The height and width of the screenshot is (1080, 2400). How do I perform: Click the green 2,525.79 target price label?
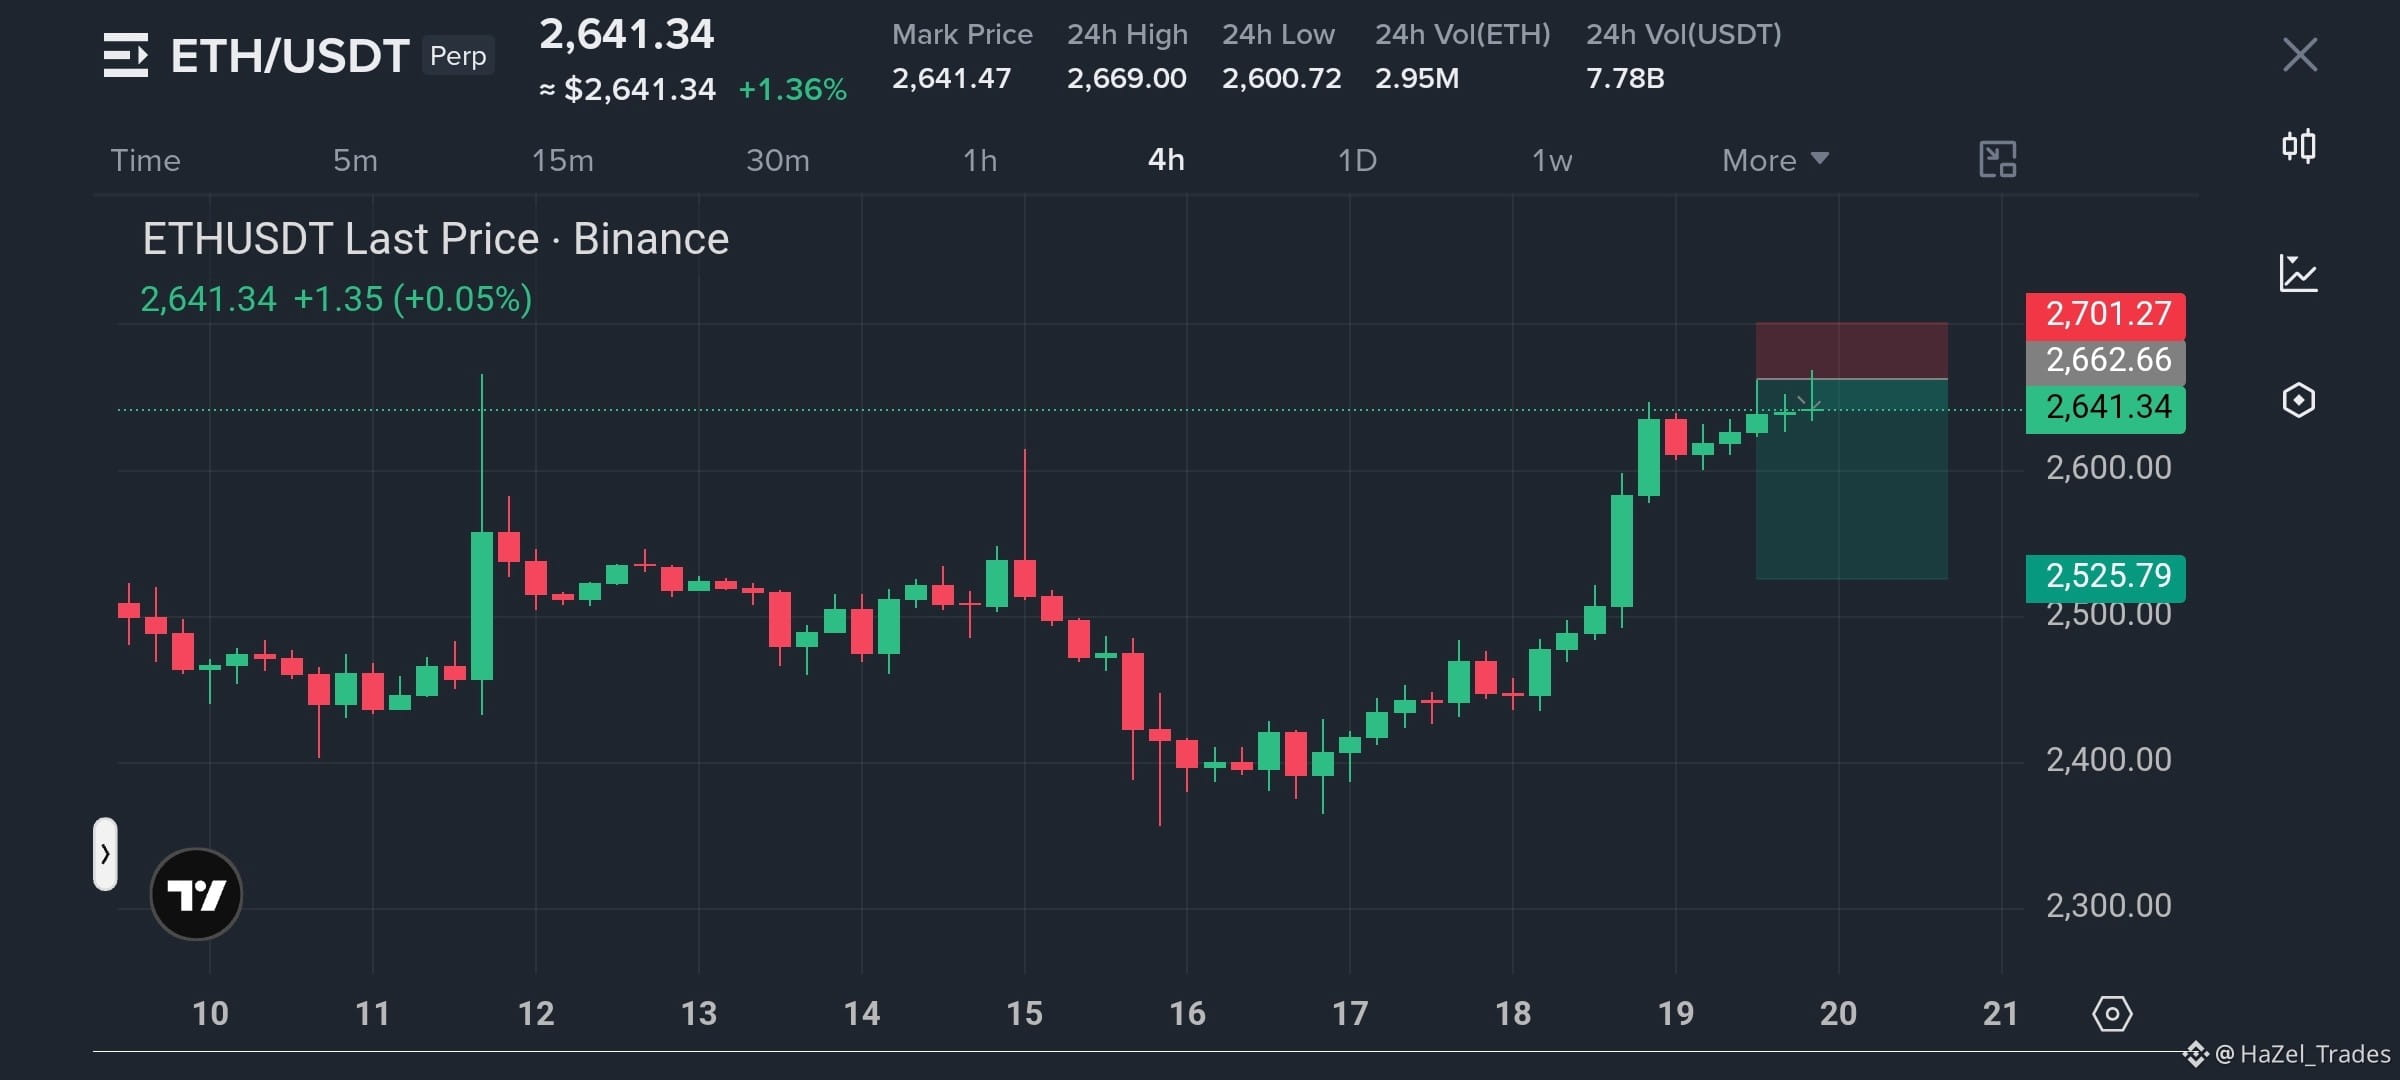(x=2106, y=576)
